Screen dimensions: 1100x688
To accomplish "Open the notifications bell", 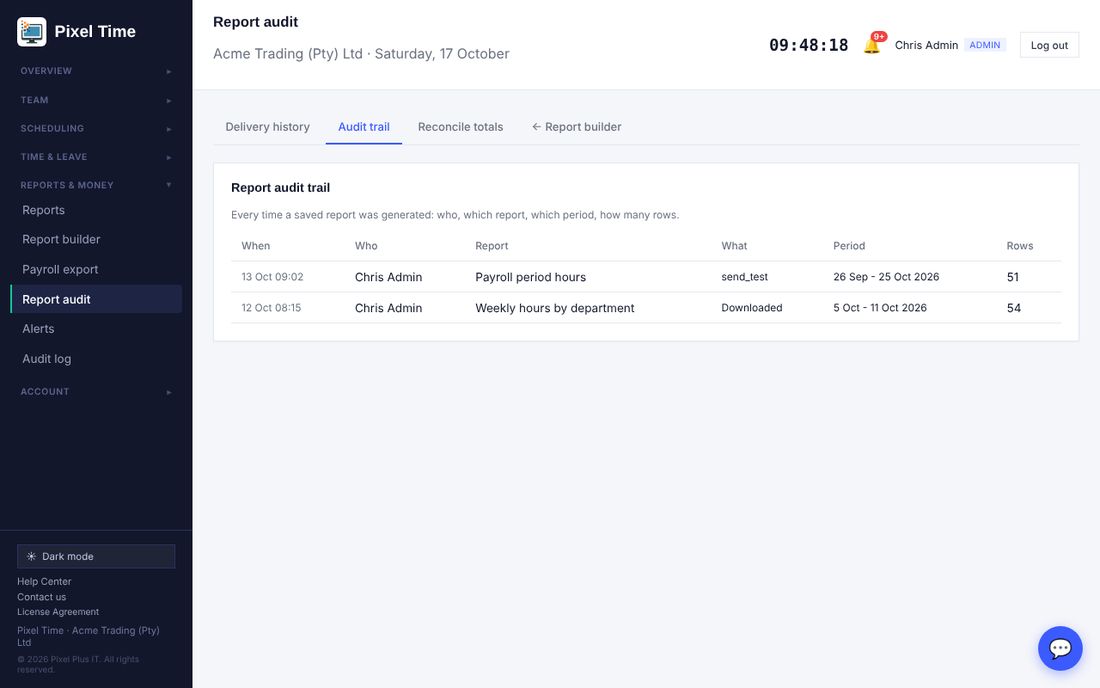I will 872,46.
